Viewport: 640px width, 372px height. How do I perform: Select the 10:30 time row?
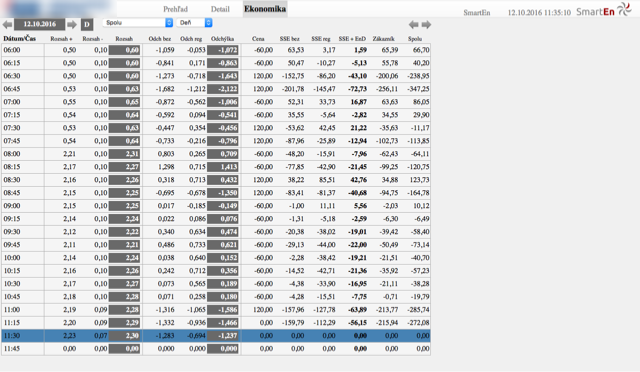(216, 284)
